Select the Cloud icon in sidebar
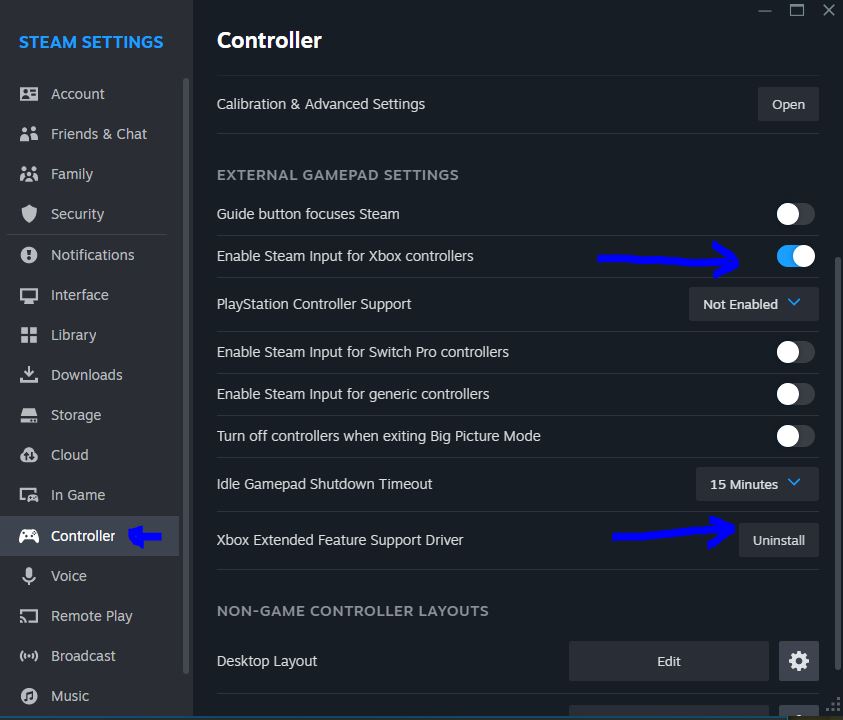843x720 pixels. (29, 455)
